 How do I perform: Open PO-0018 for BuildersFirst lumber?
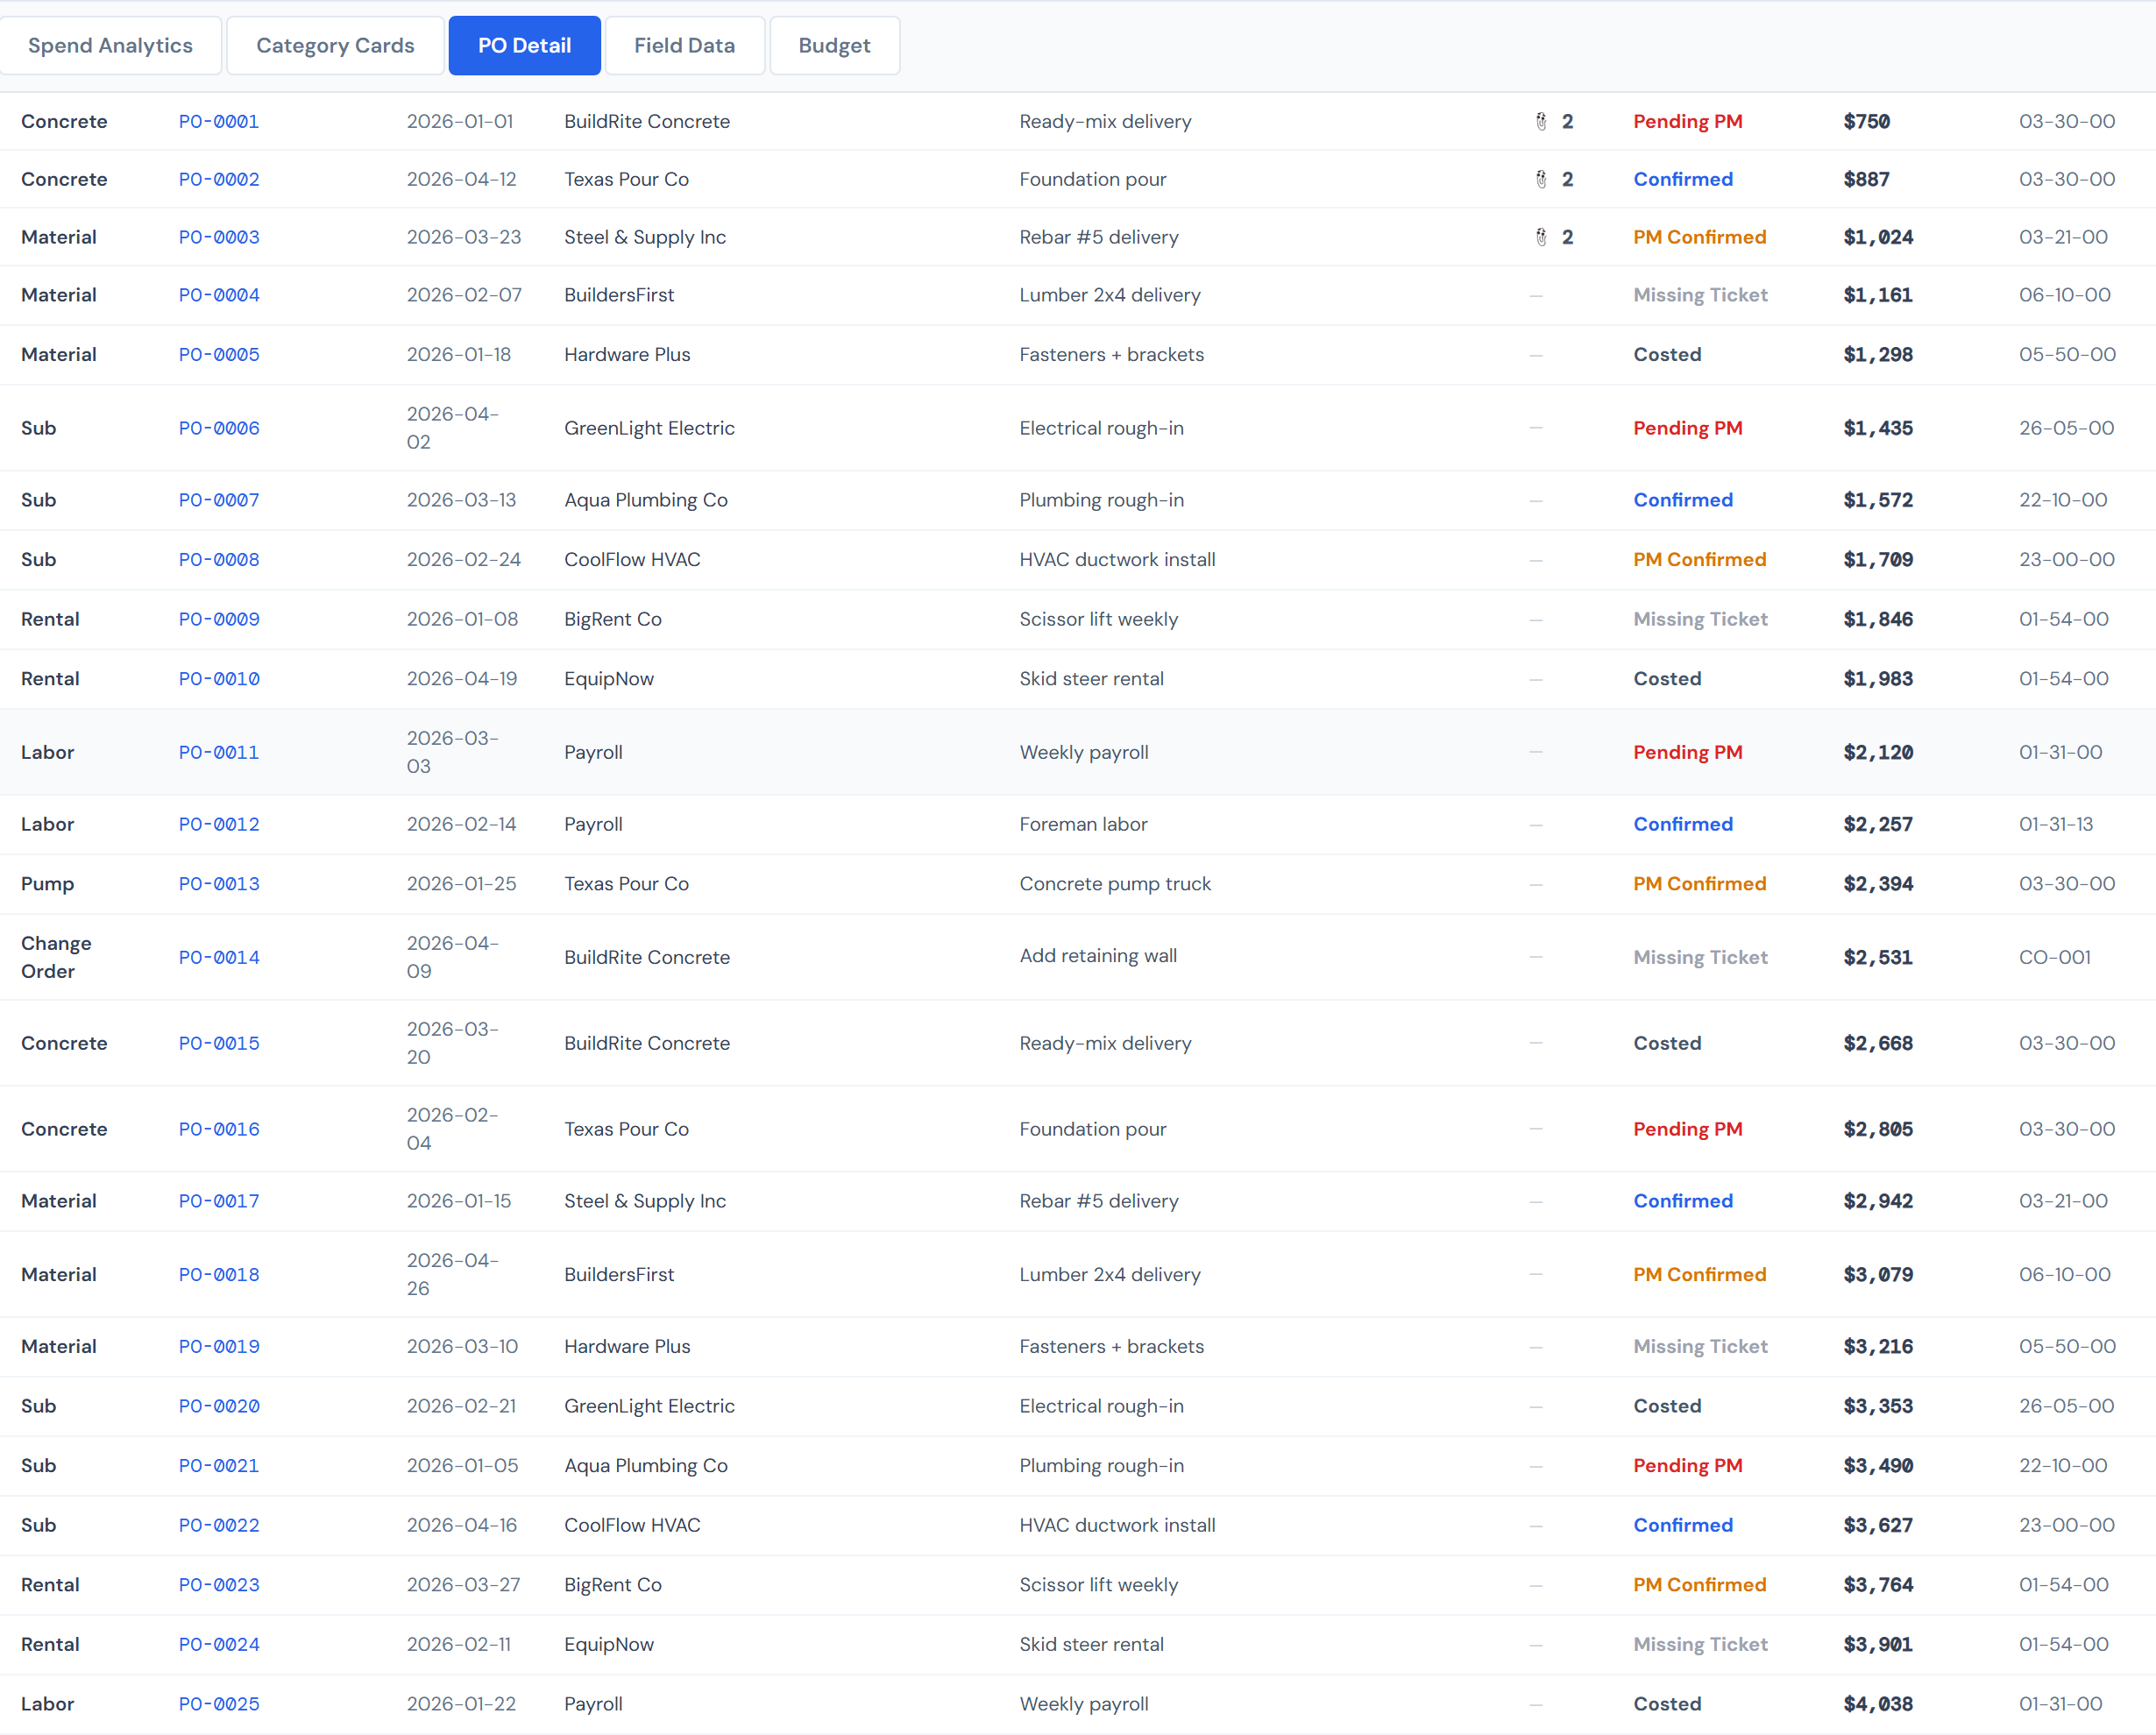pyautogui.click(x=218, y=1274)
